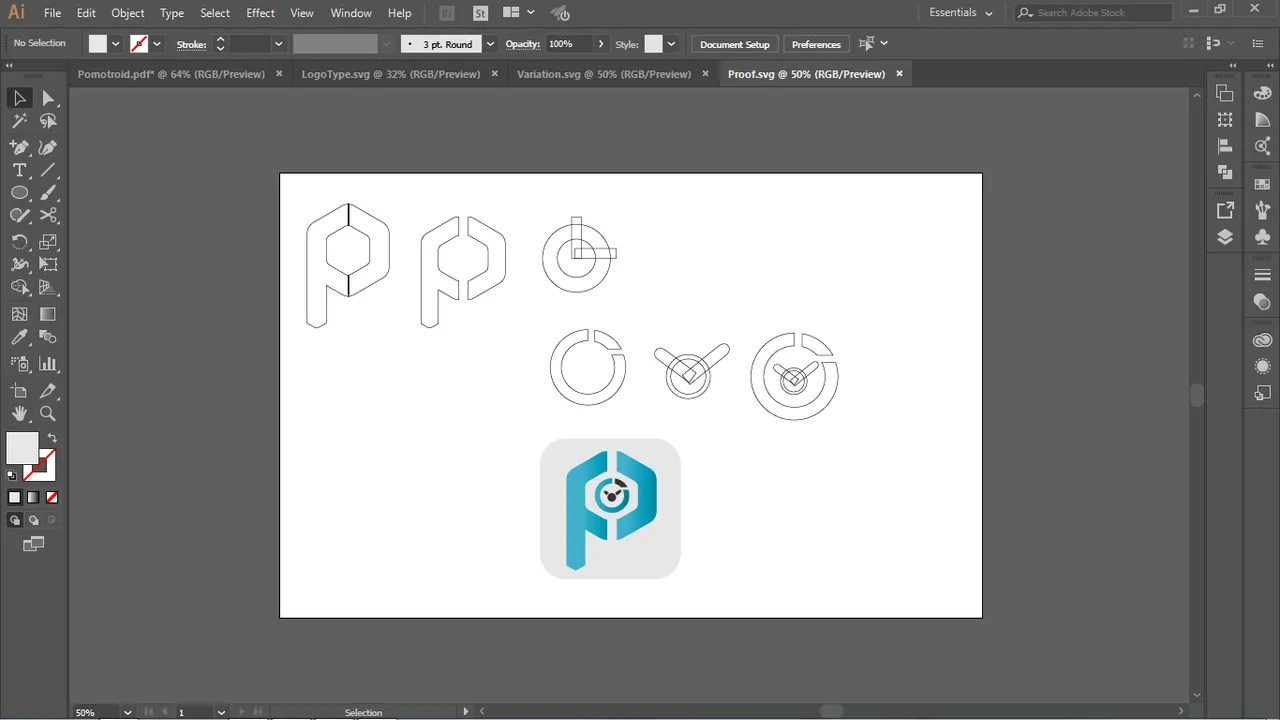Choose the Eyedropper tool
The image size is (1280, 720).
pyautogui.click(x=19, y=337)
